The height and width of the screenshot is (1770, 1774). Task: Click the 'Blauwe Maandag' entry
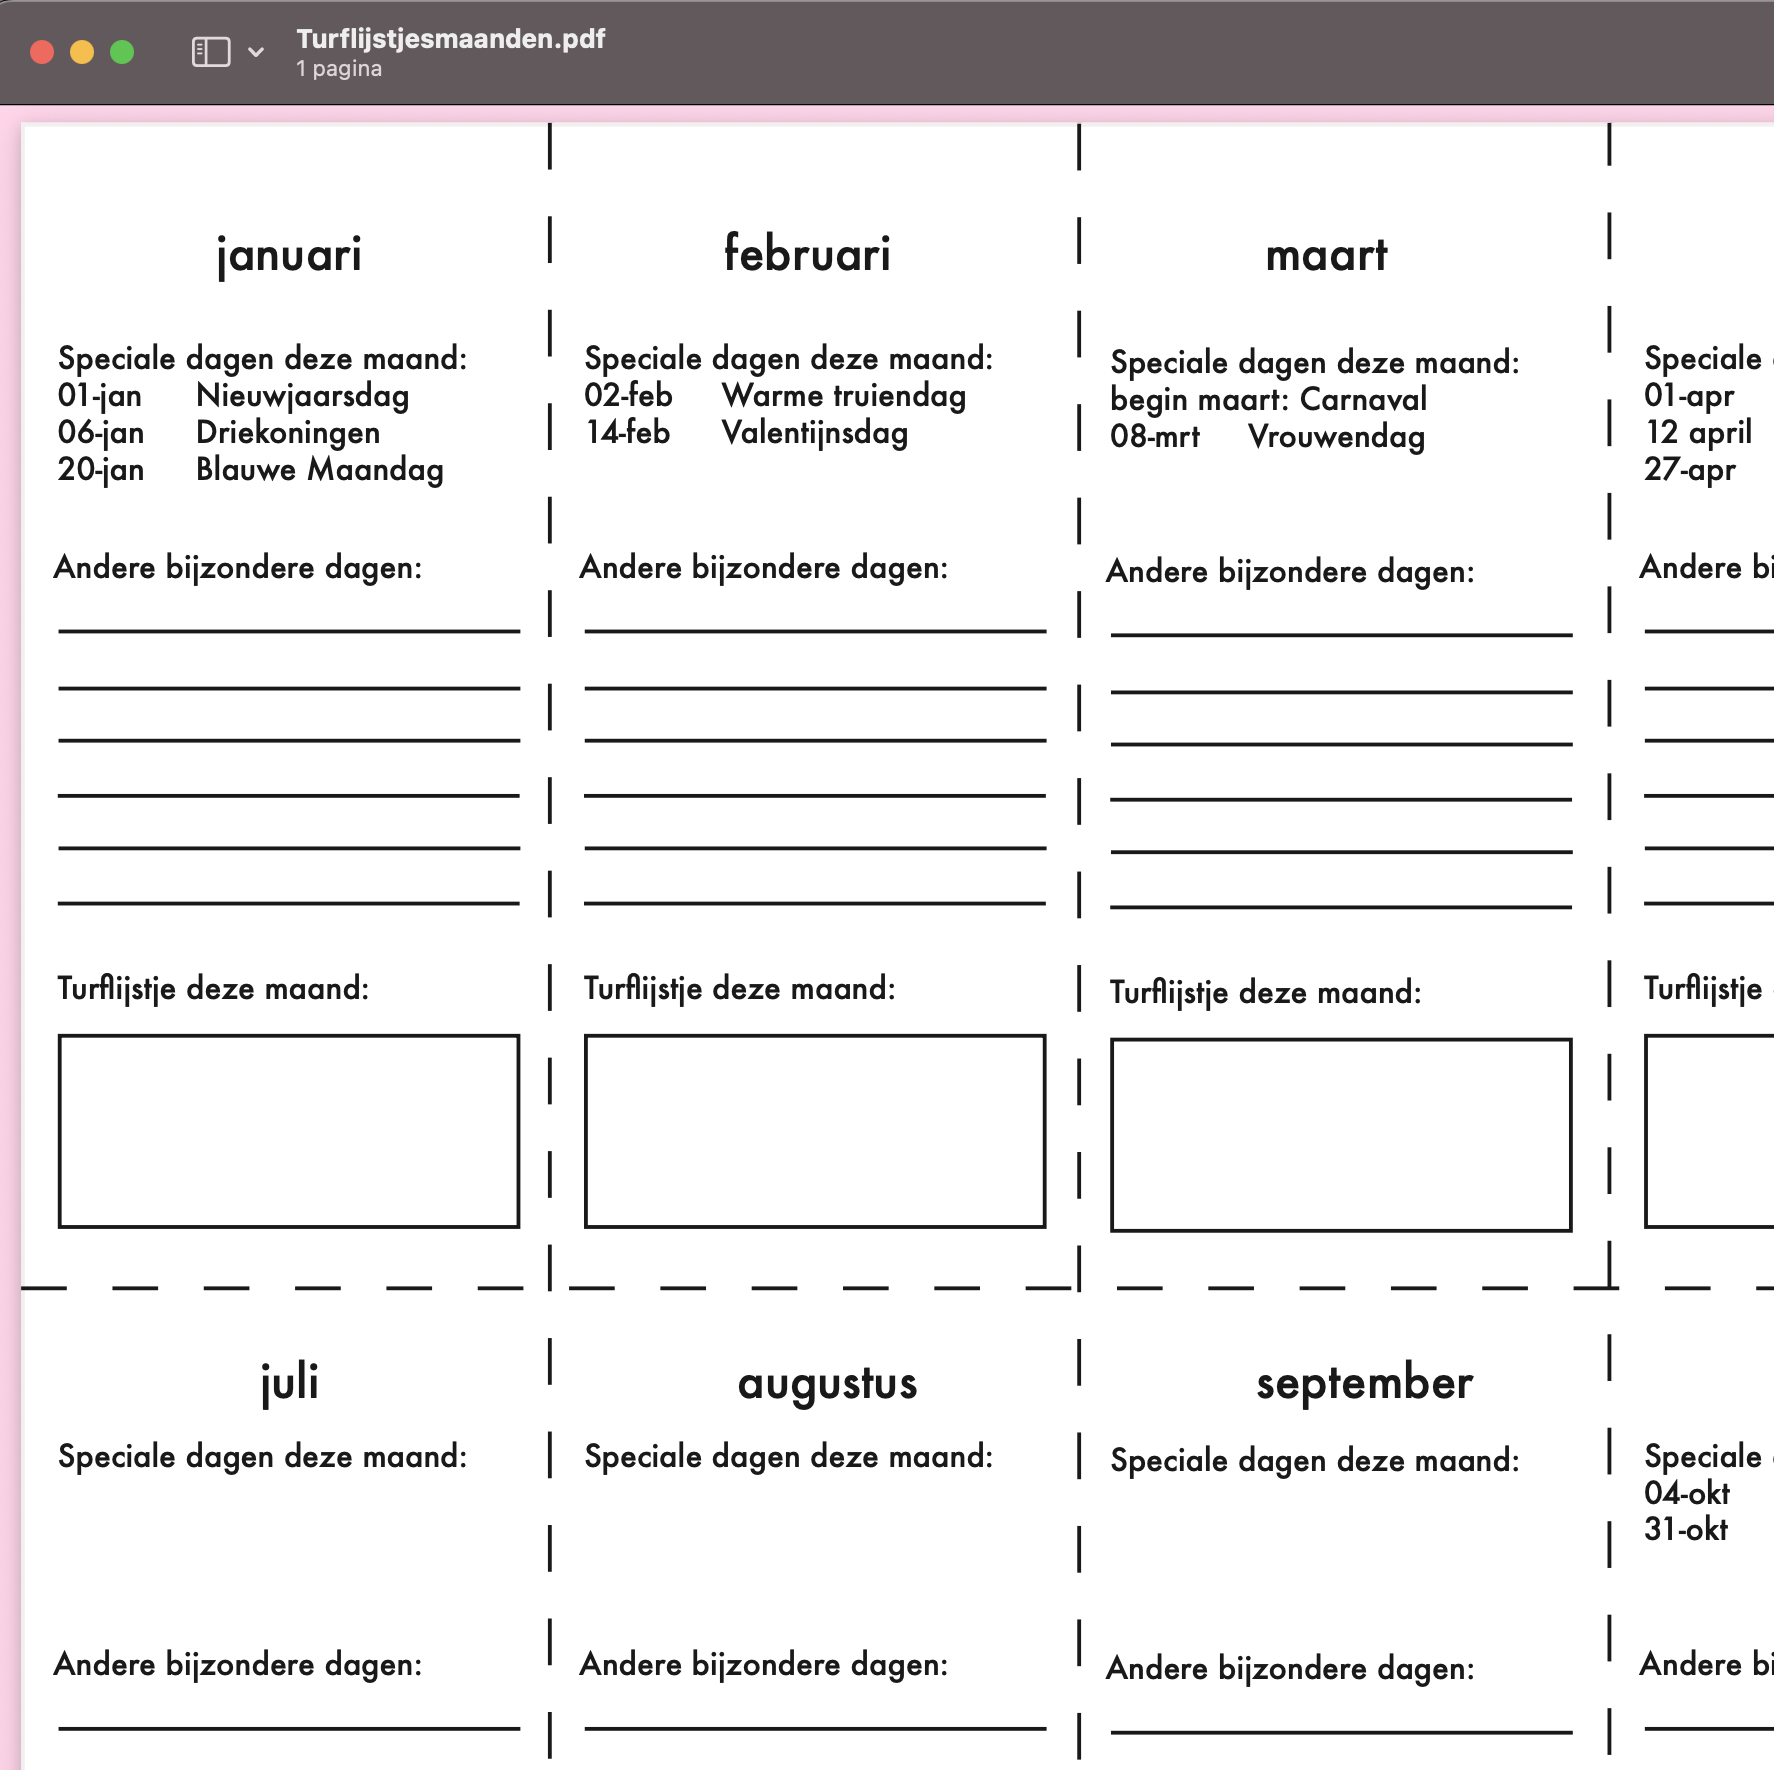(319, 470)
